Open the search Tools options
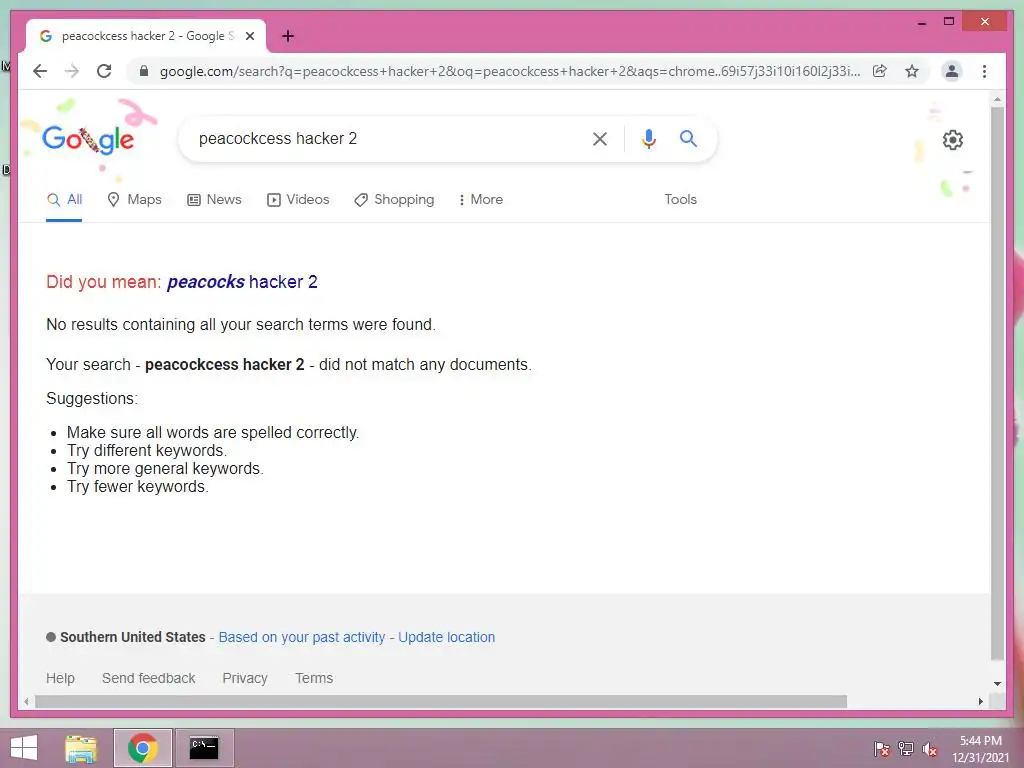This screenshot has width=1024, height=768. point(680,200)
